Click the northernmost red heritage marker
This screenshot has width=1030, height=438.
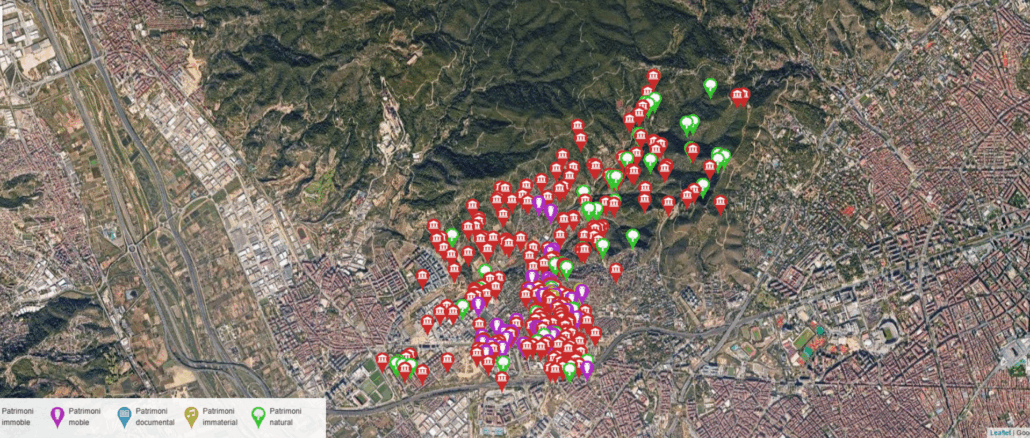[653, 76]
